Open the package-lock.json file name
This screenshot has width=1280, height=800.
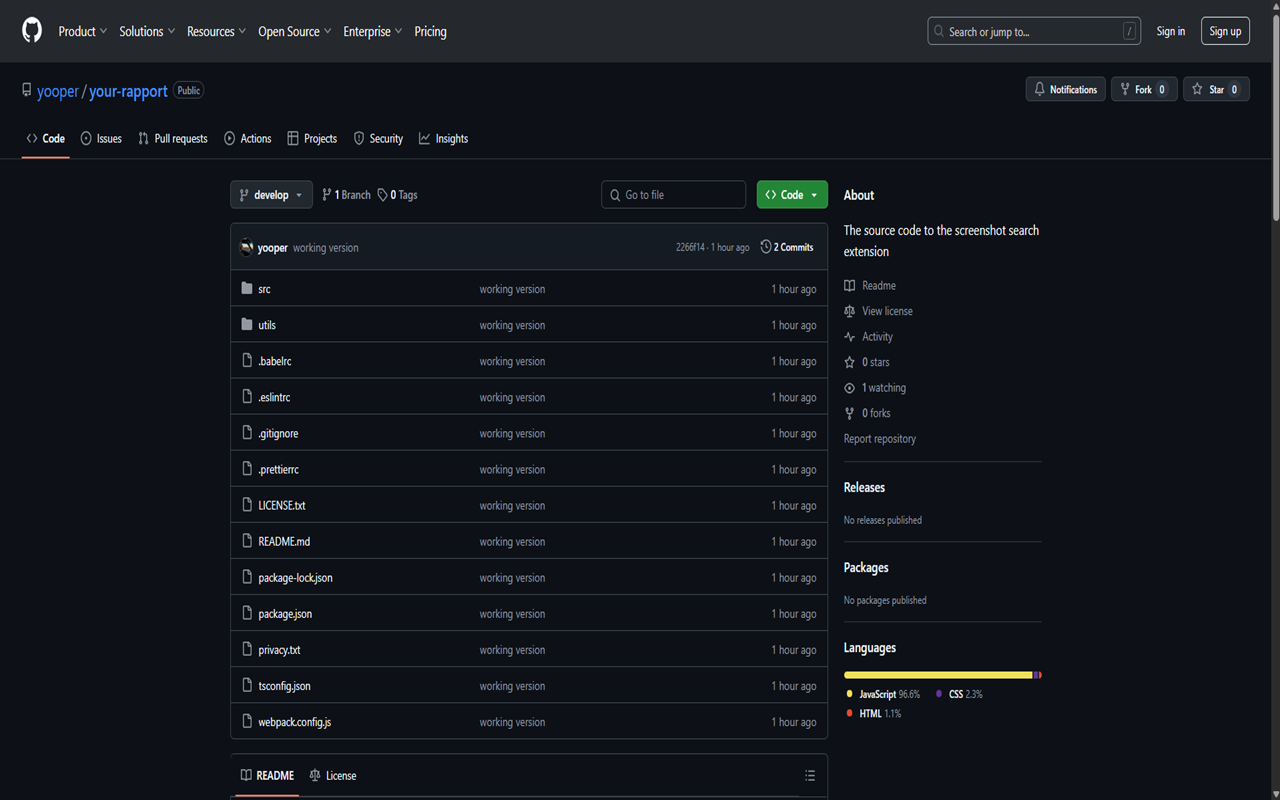(295, 578)
